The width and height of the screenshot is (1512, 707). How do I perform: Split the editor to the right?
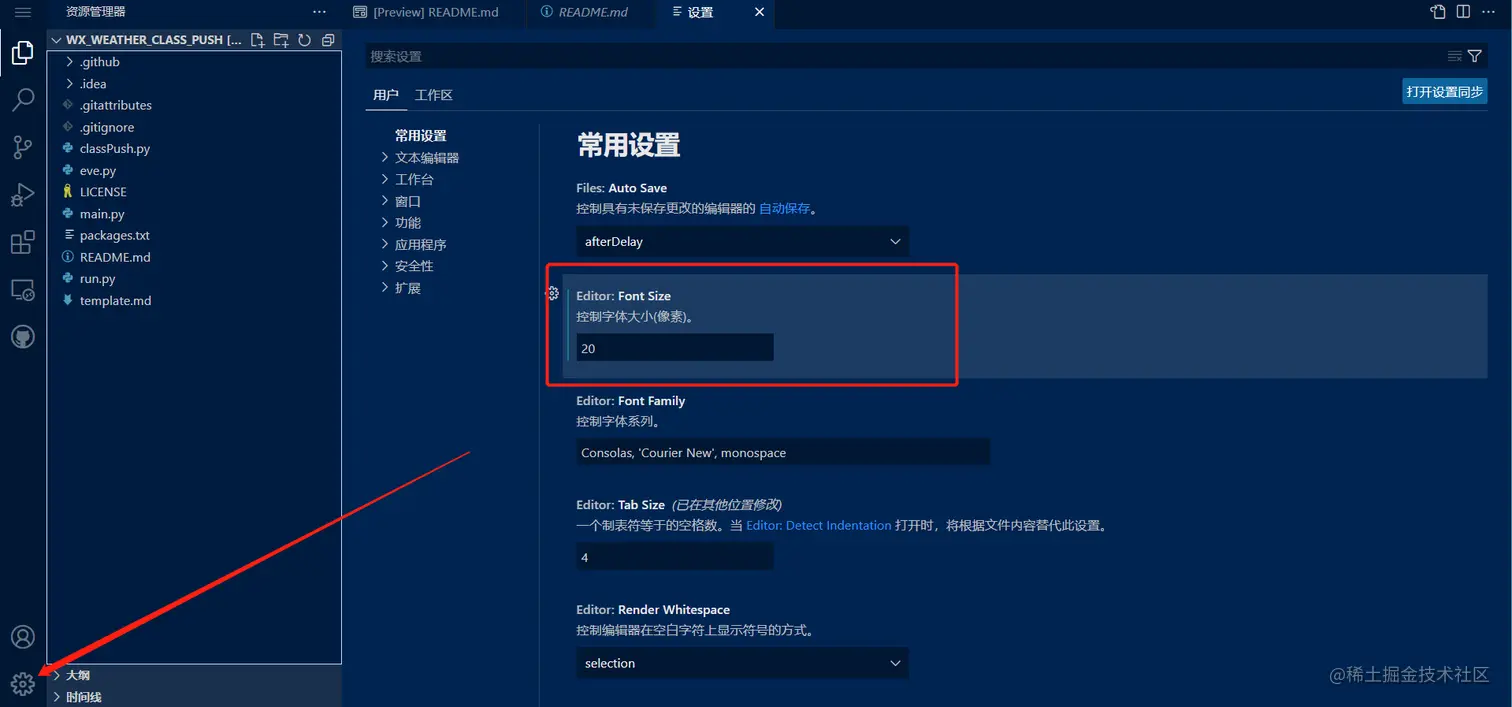(x=1463, y=12)
